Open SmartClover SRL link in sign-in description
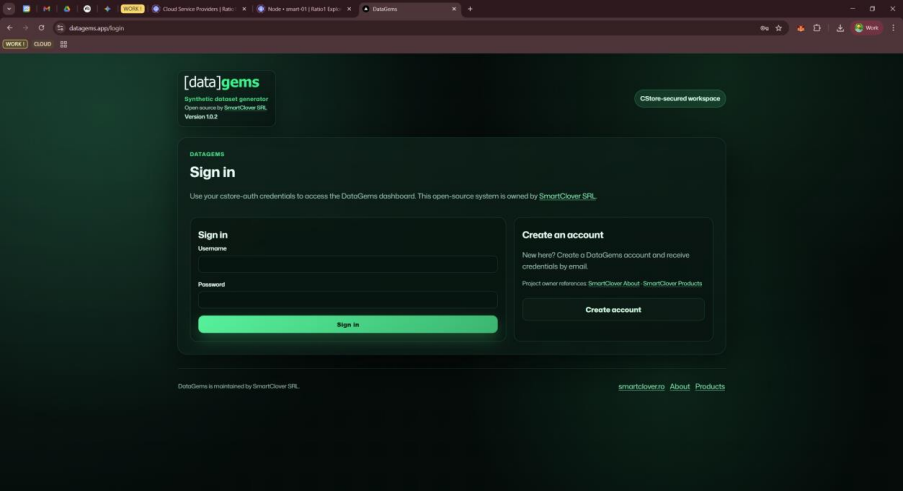Screen dimensions: 903x491 click(567, 196)
